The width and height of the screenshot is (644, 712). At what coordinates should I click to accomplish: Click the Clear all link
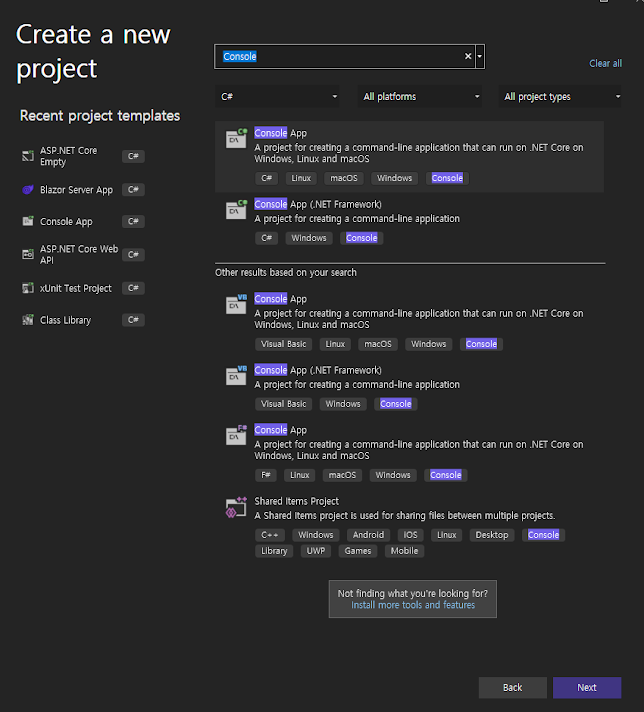[x=605, y=64]
